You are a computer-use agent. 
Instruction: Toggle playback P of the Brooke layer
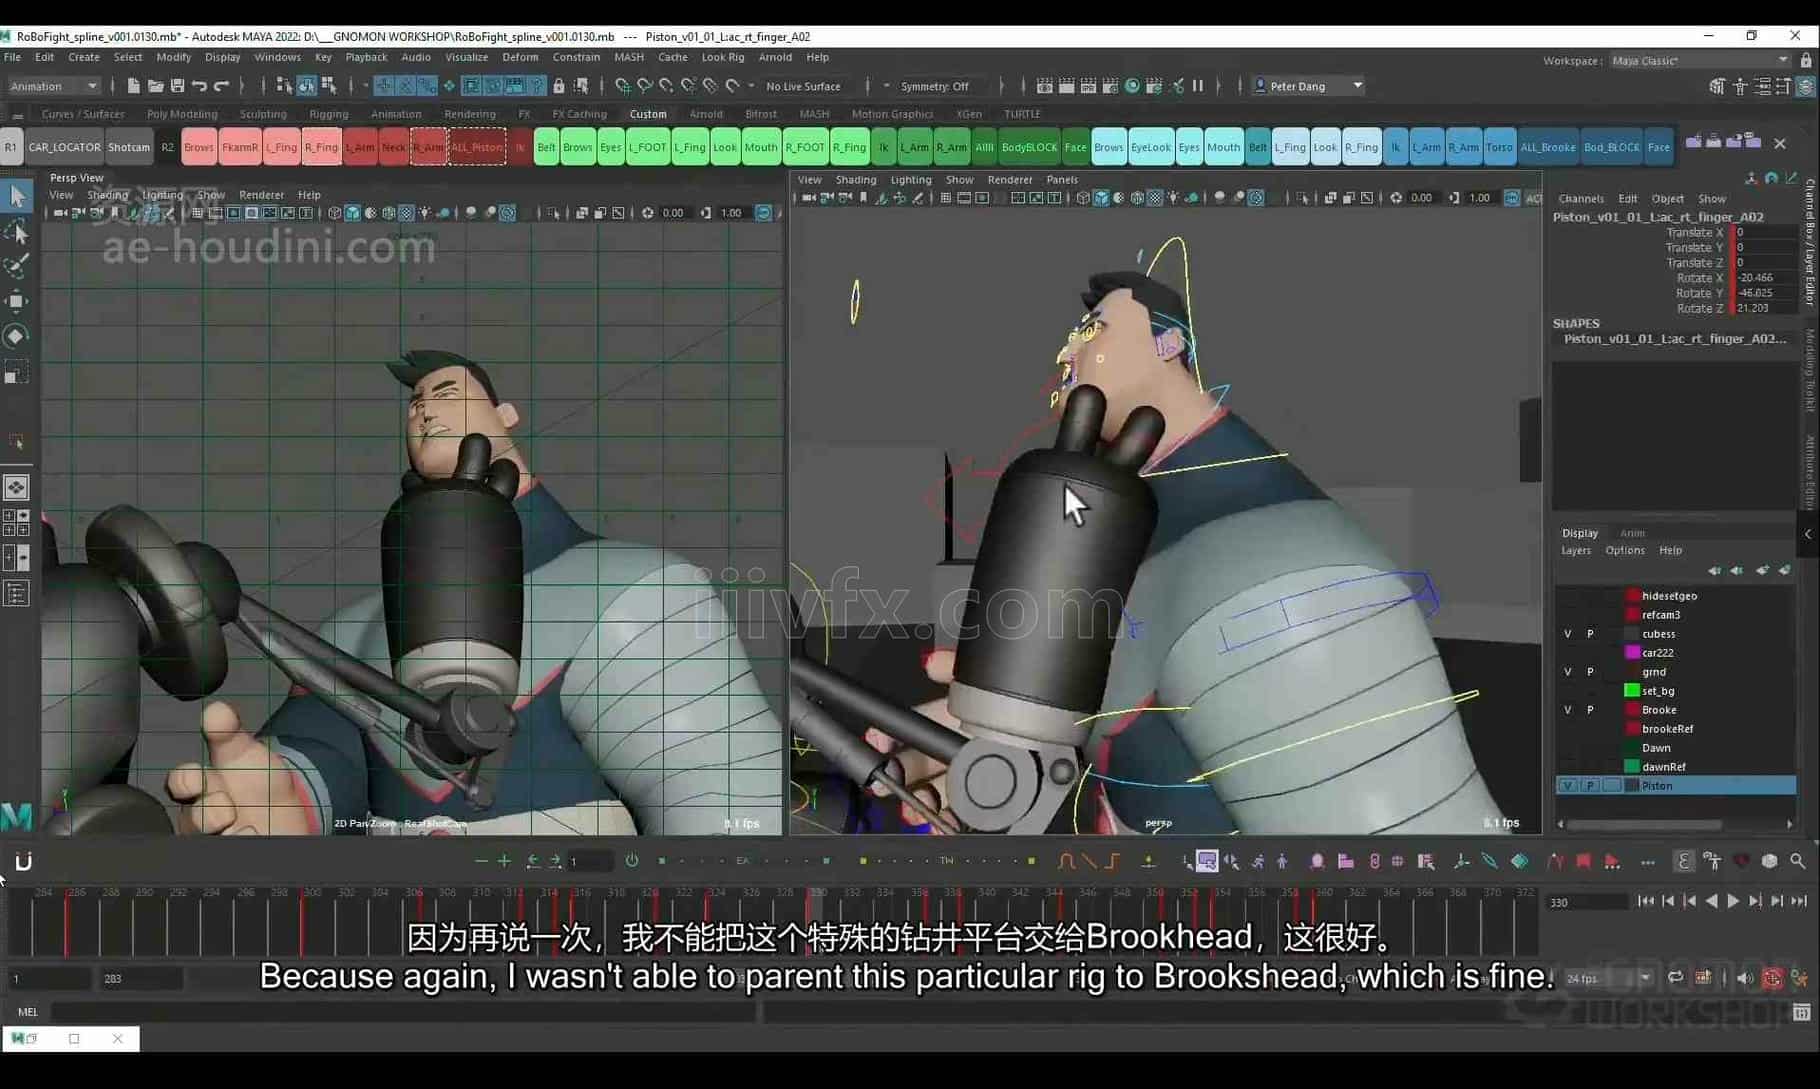1590,710
